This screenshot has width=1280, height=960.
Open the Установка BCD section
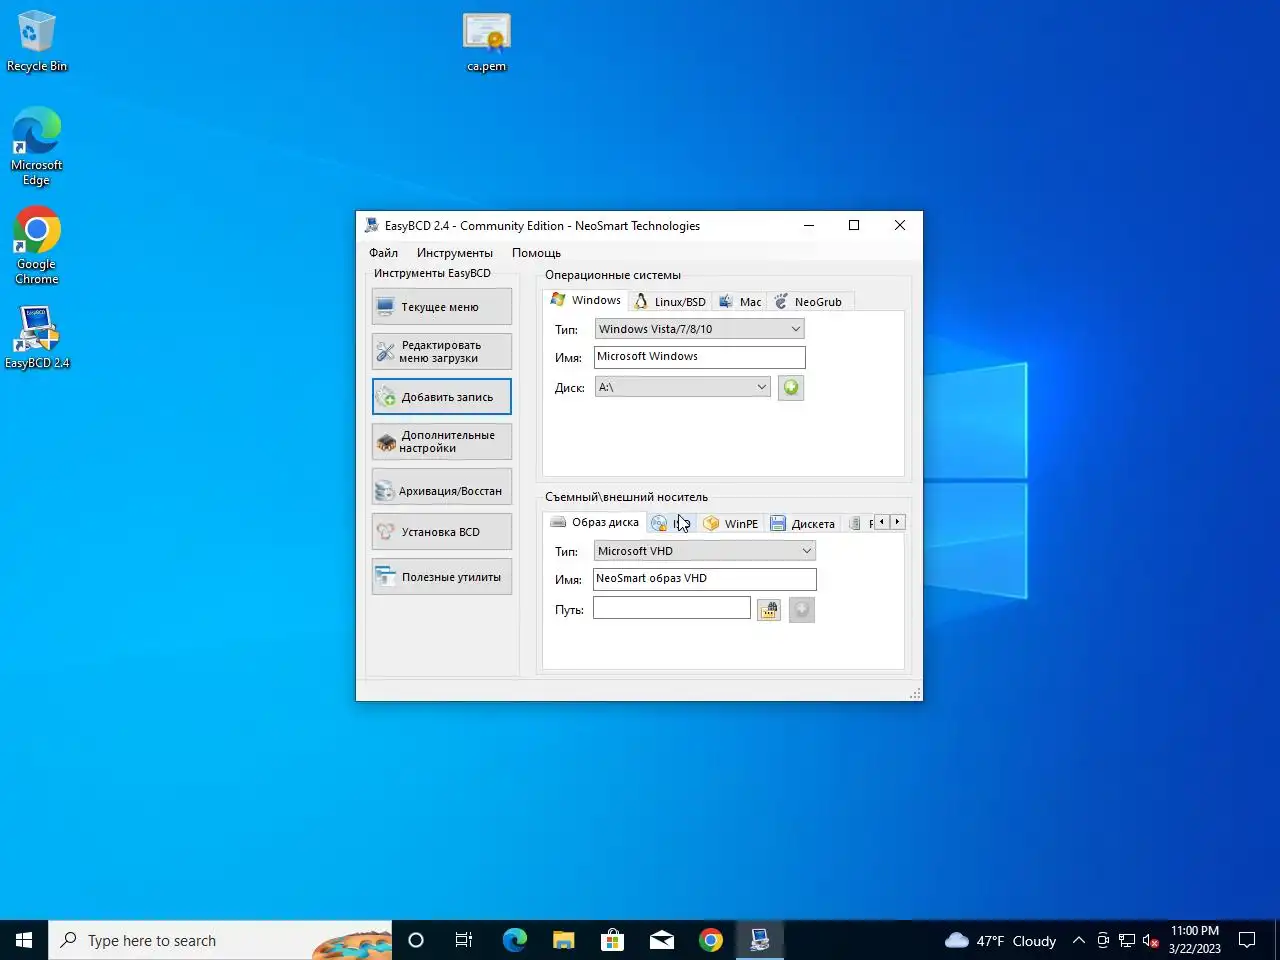[441, 532]
